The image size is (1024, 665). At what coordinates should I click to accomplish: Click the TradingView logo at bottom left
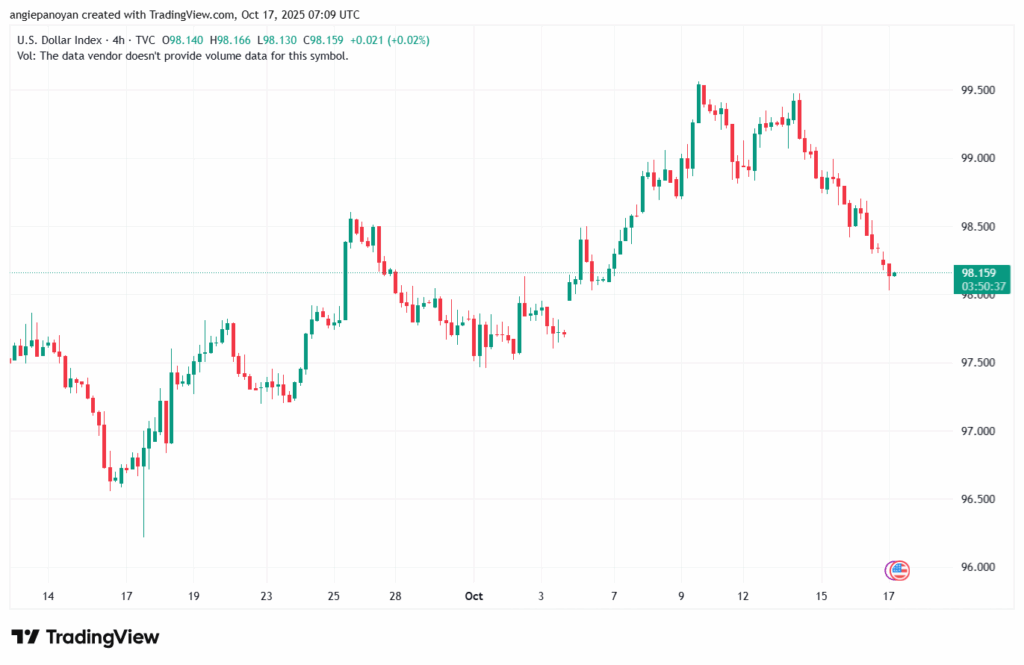tap(85, 637)
